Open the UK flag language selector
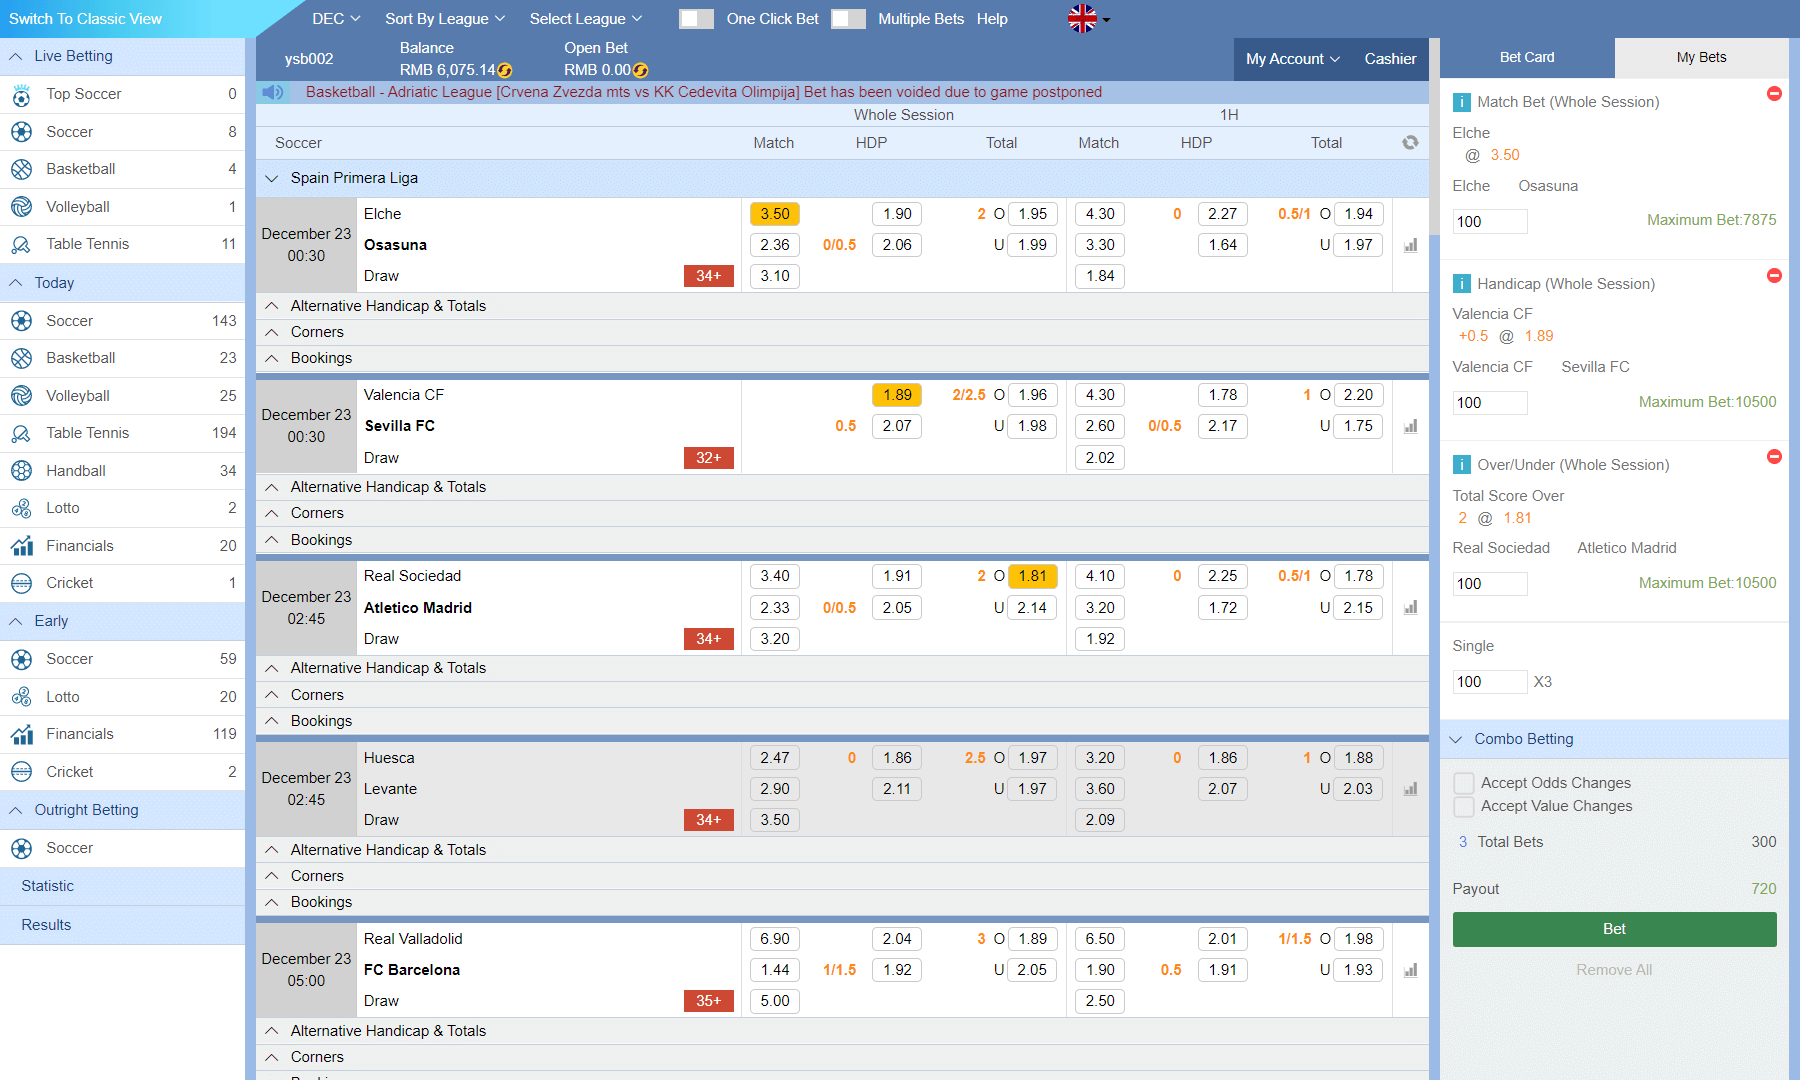1800x1080 pixels. pyautogui.click(x=1089, y=18)
